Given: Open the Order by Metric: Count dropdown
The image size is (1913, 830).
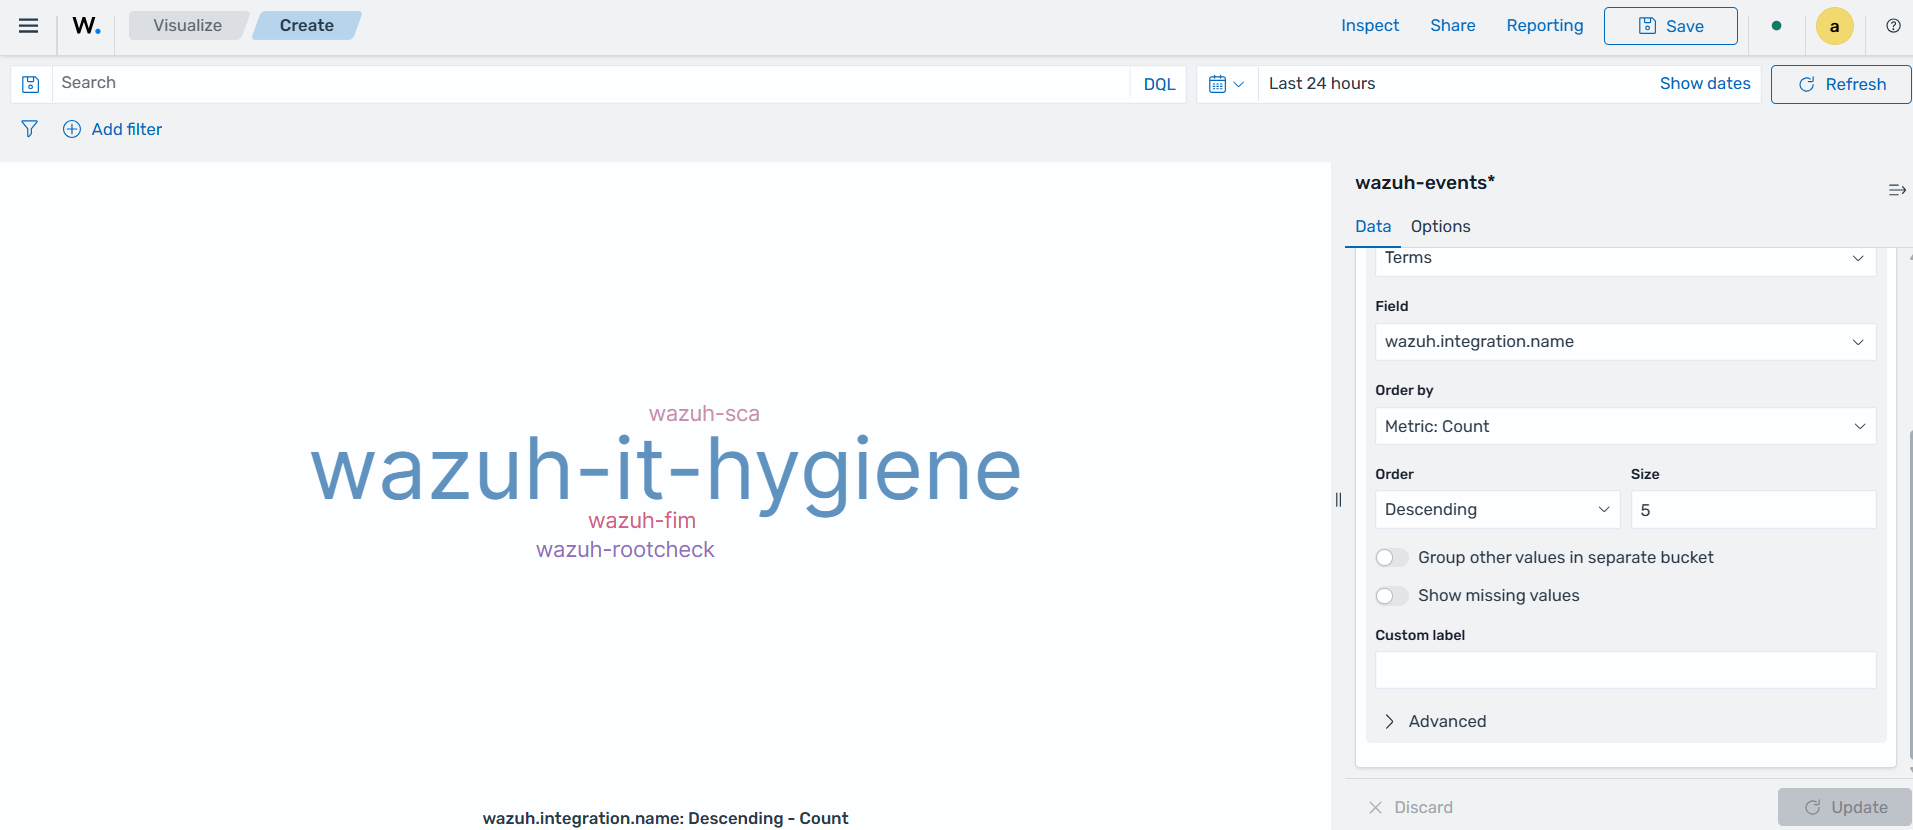Looking at the screenshot, I should point(1625,426).
